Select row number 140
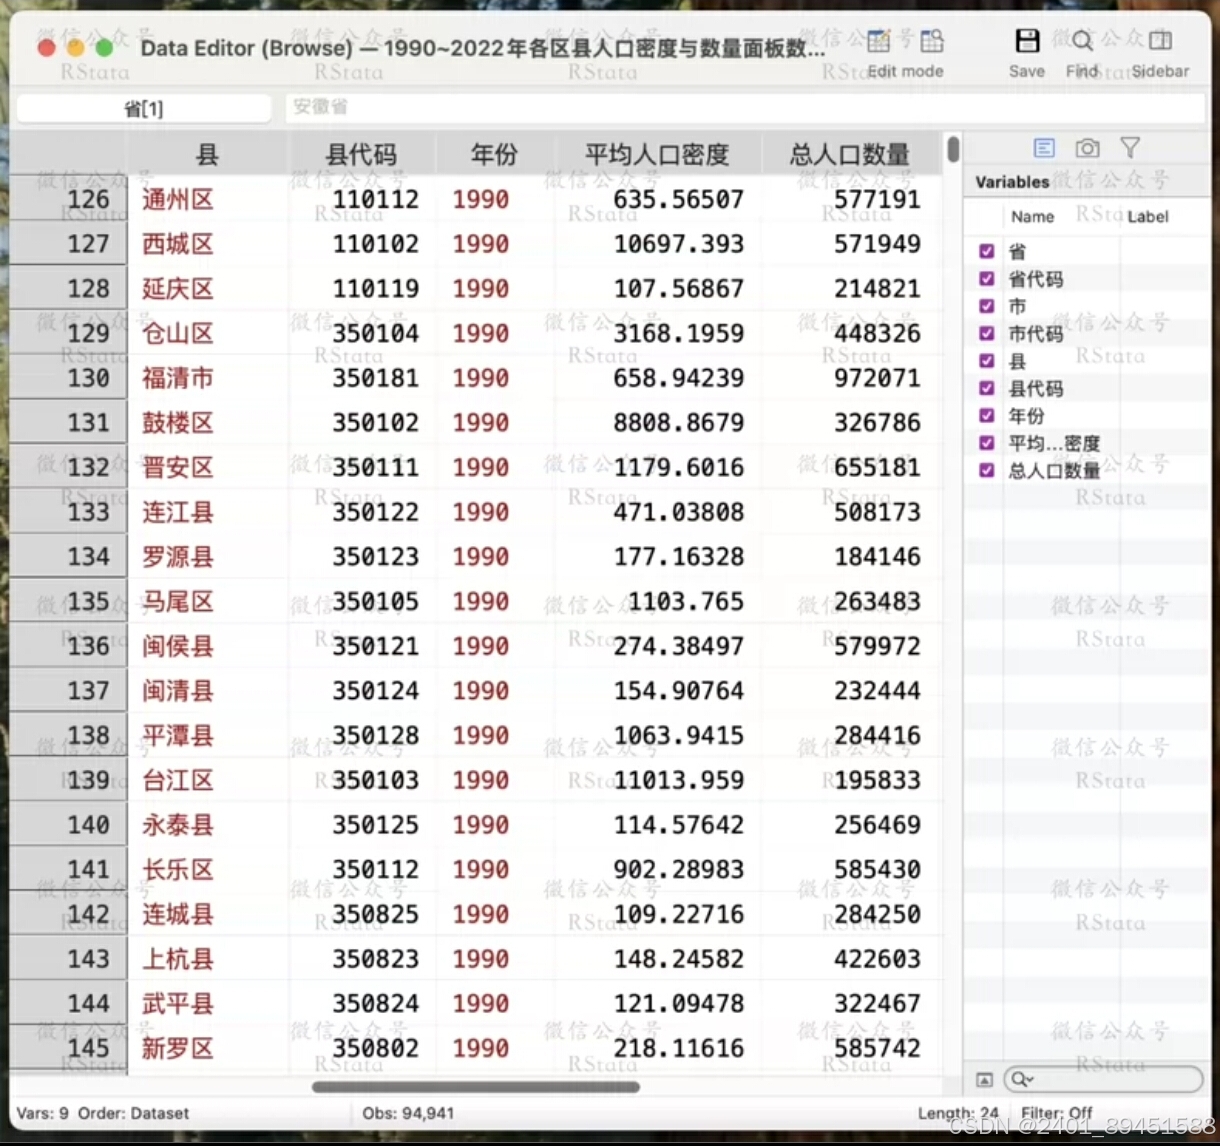The image size is (1220, 1146). tap(69, 824)
